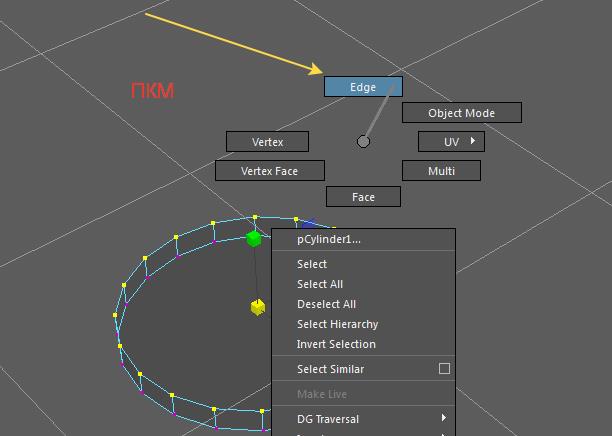The height and width of the screenshot is (436, 612).
Task: Choose Select All from context menu
Action: point(320,284)
